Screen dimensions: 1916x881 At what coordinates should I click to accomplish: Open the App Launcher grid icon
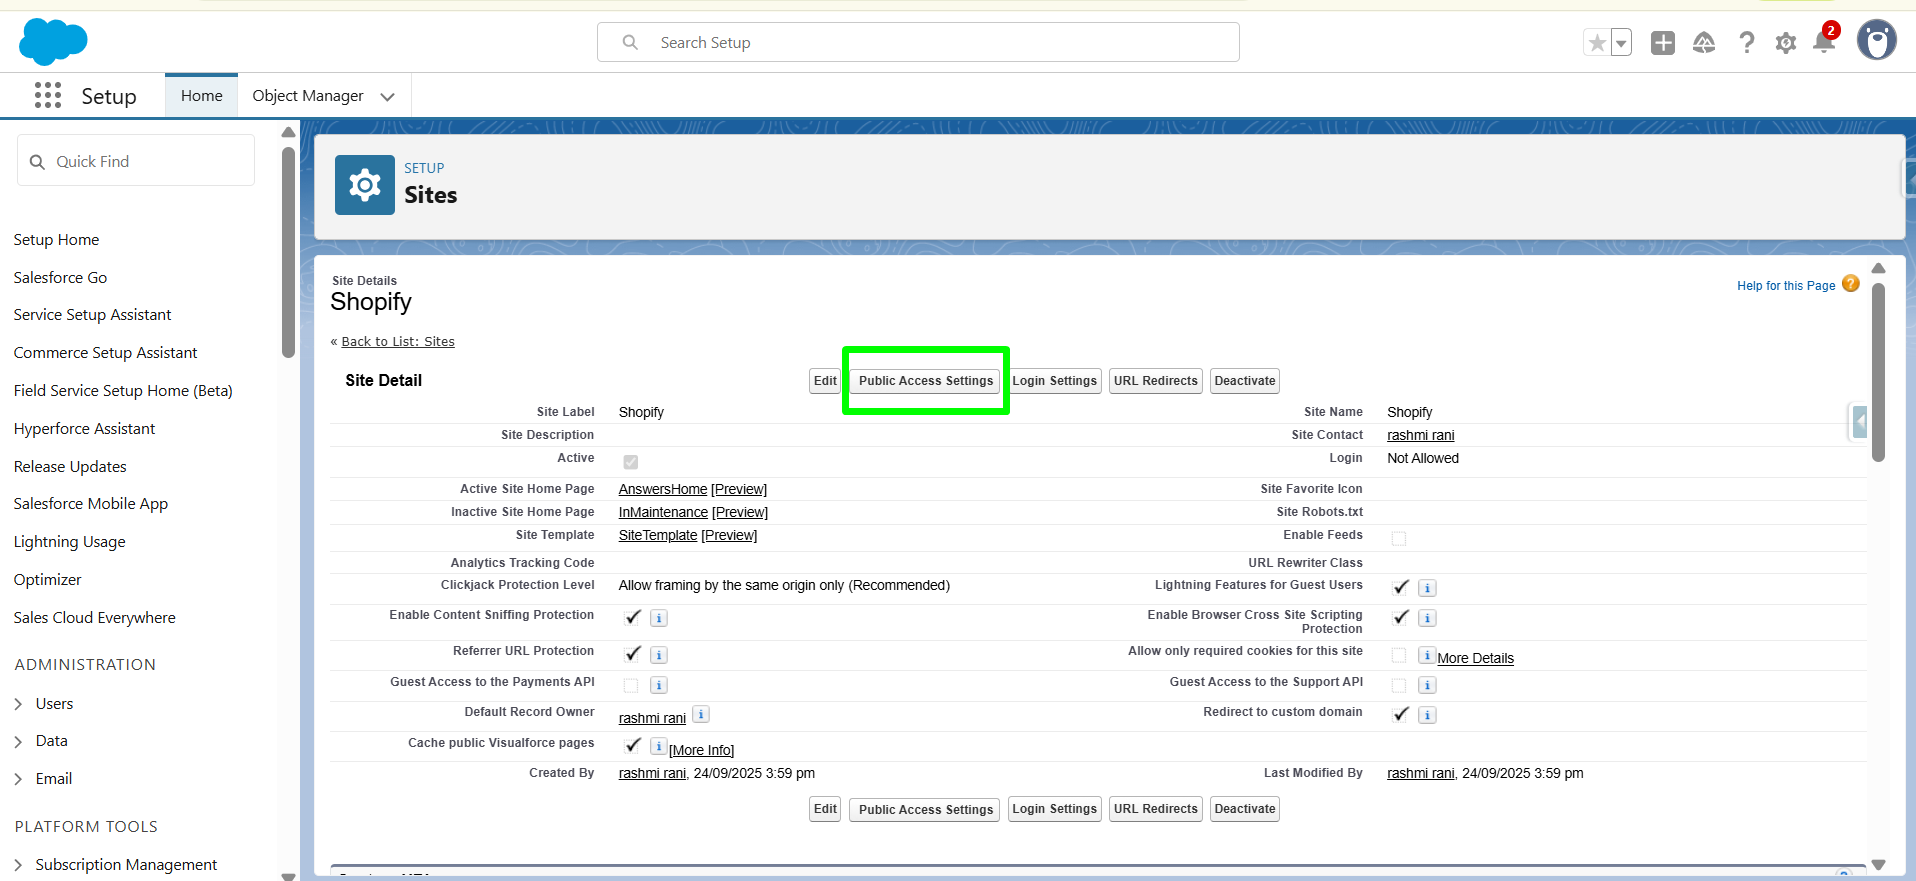pyautogui.click(x=47, y=96)
